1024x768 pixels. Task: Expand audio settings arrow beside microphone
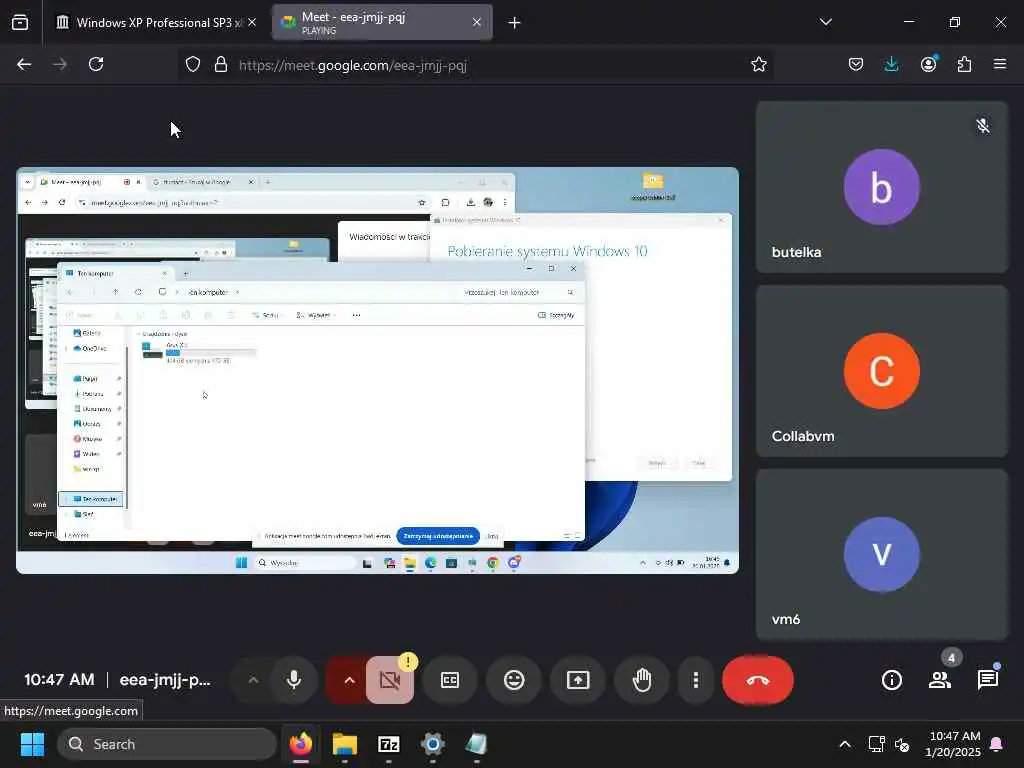(x=253, y=680)
